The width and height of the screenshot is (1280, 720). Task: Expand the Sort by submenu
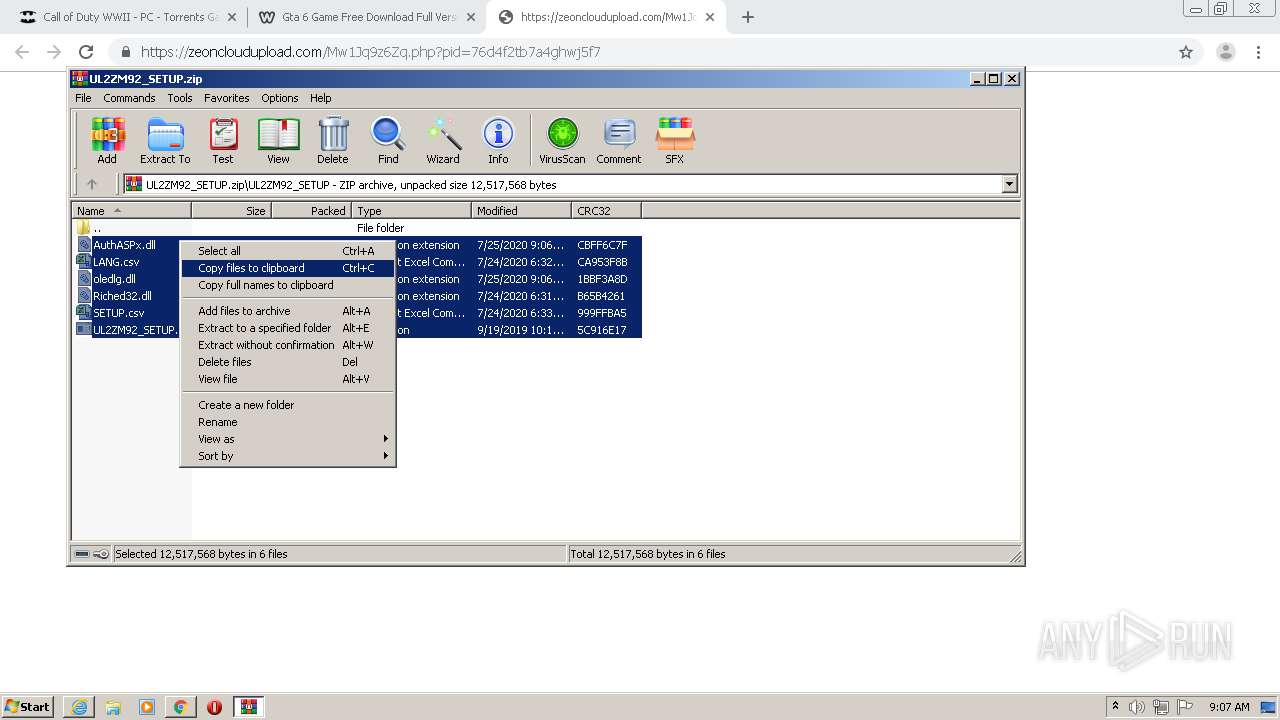288,456
